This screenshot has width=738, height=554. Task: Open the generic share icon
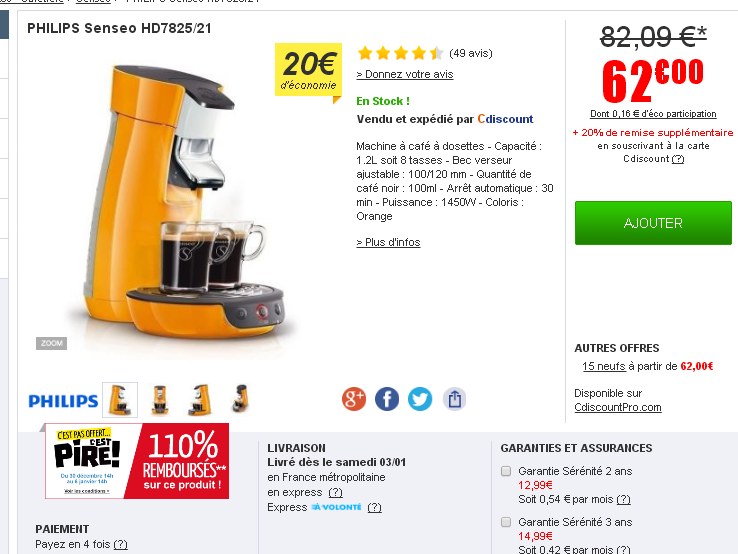pos(454,399)
